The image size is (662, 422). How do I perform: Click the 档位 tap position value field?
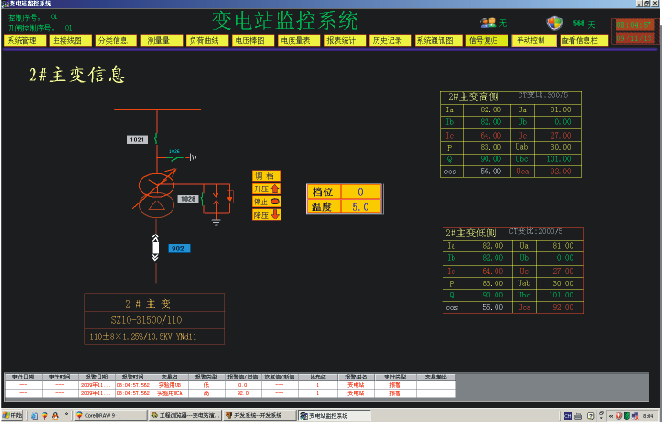point(360,191)
